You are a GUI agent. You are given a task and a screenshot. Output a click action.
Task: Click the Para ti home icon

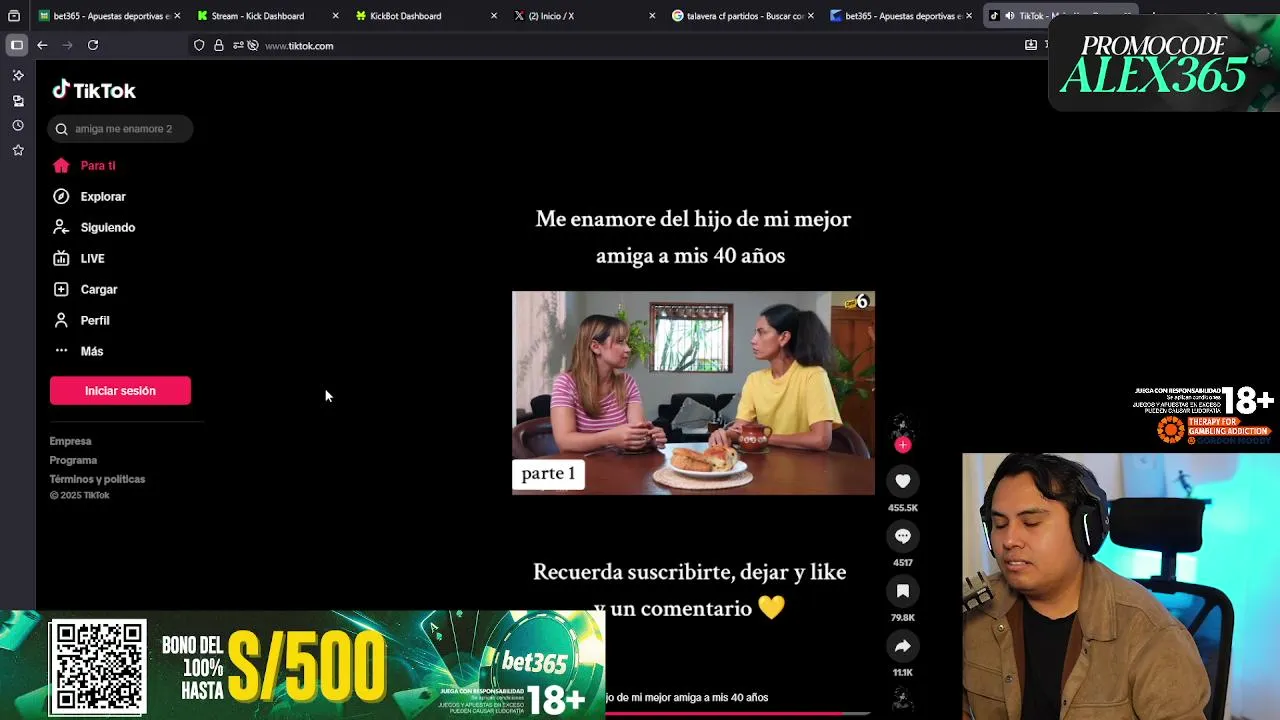61,166
